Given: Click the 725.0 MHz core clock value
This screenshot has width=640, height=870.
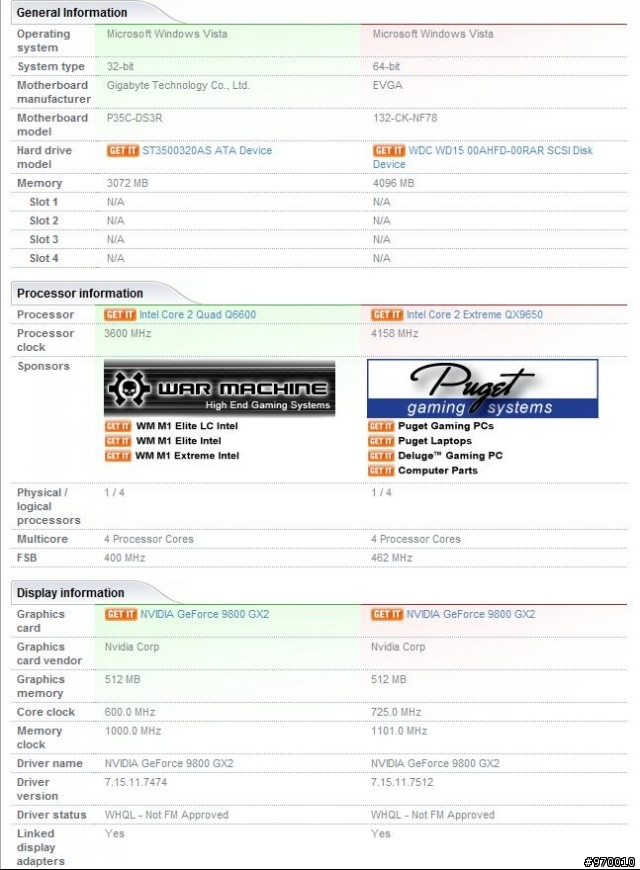Looking at the screenshot, I should 396,712.
